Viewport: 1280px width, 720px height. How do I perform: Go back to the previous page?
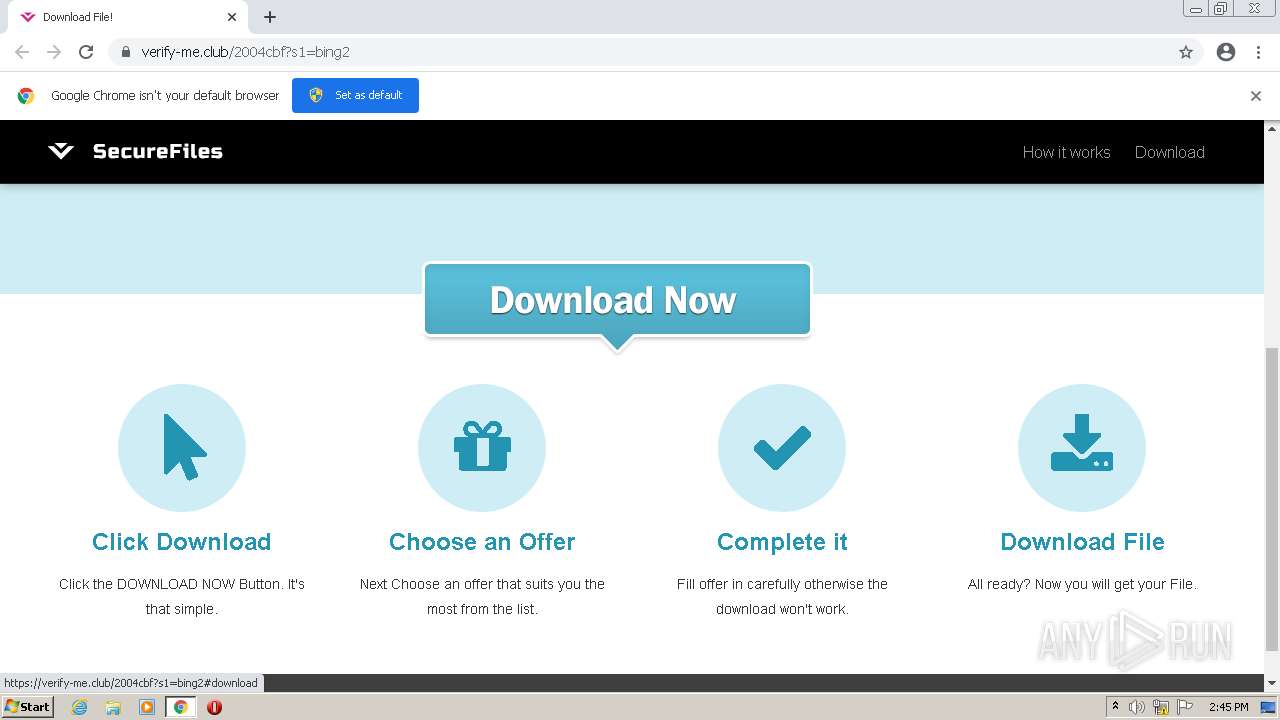click(22, 52)
